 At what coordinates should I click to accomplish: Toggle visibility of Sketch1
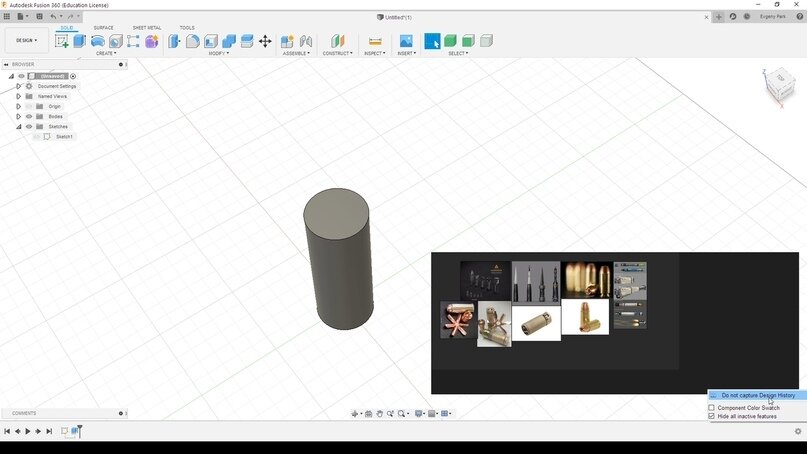(x=37, y=136)
